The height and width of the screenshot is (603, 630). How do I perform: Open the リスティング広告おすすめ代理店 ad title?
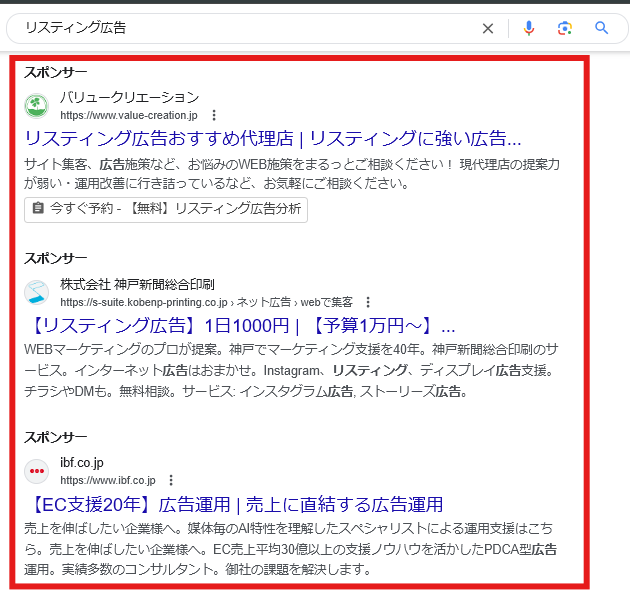click(x=273, y=139)
